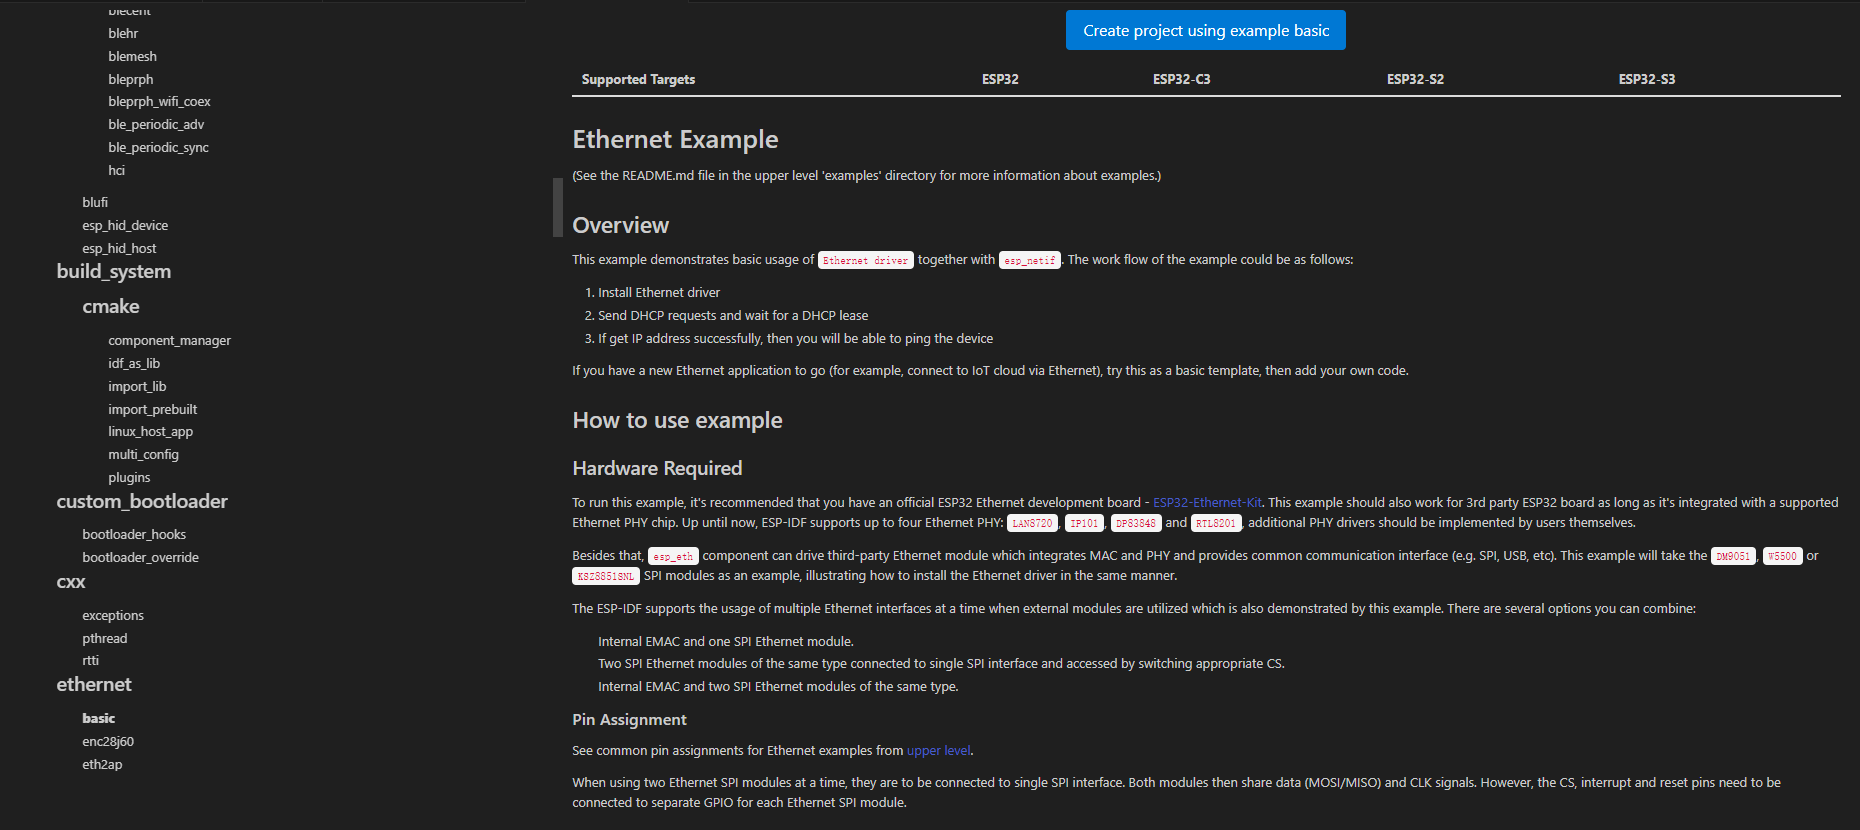Viewport: 1860px width, 830px height.
Task: Open the ESP32-Ethernet-Kit link
Action: tap(1207, 503)
